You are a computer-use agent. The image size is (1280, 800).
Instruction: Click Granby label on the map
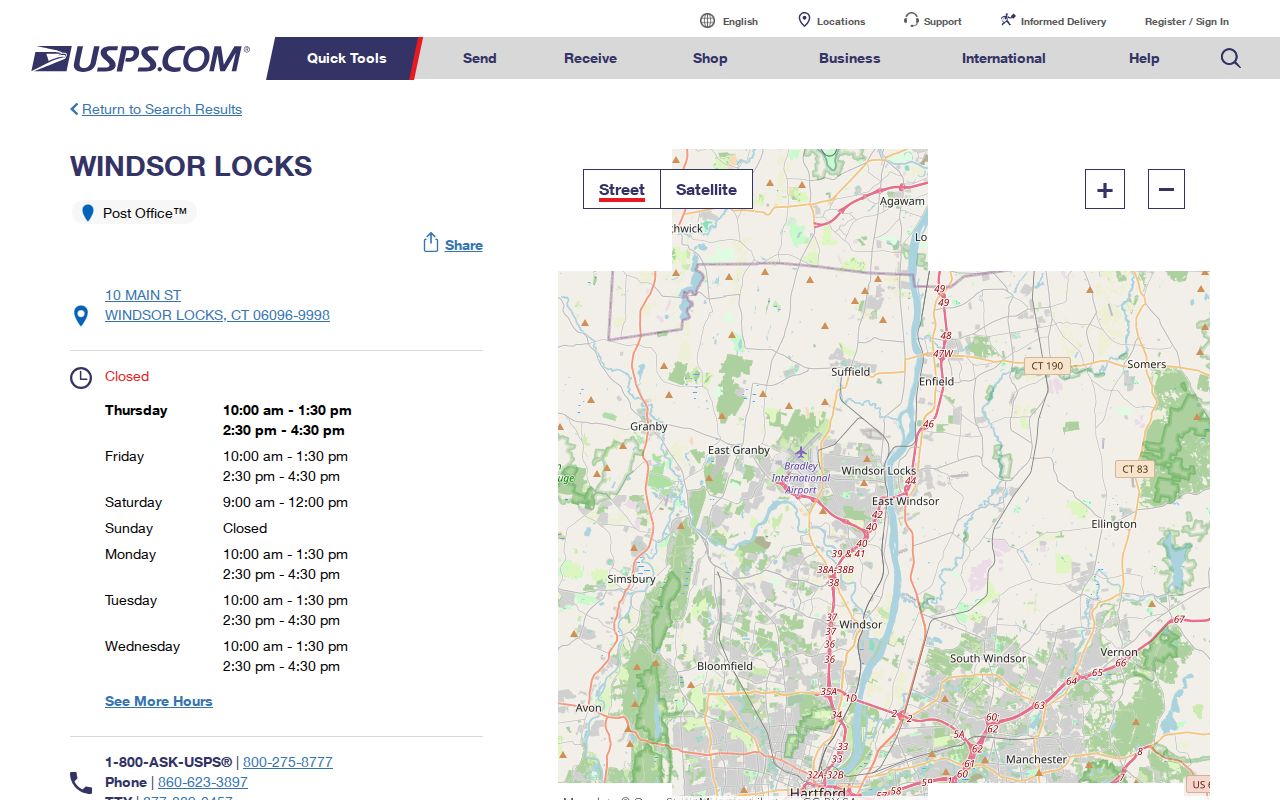click(x=649, y=426)
